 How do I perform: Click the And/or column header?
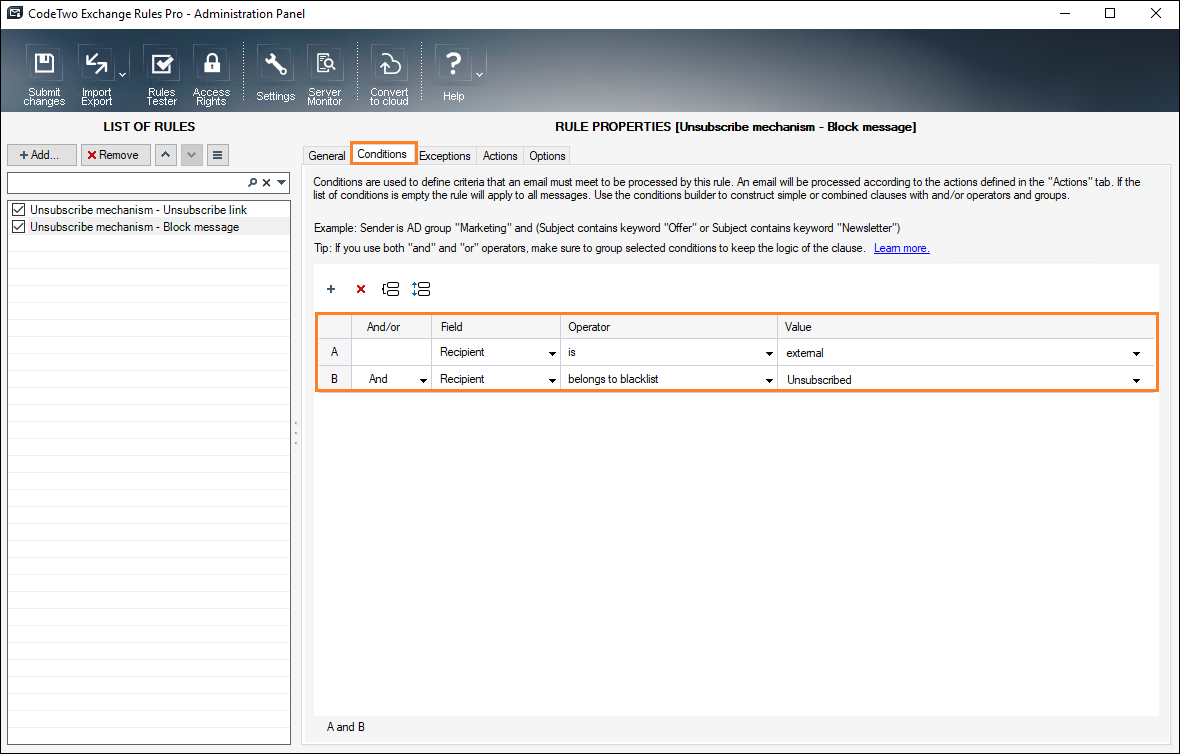click(391, 327)
